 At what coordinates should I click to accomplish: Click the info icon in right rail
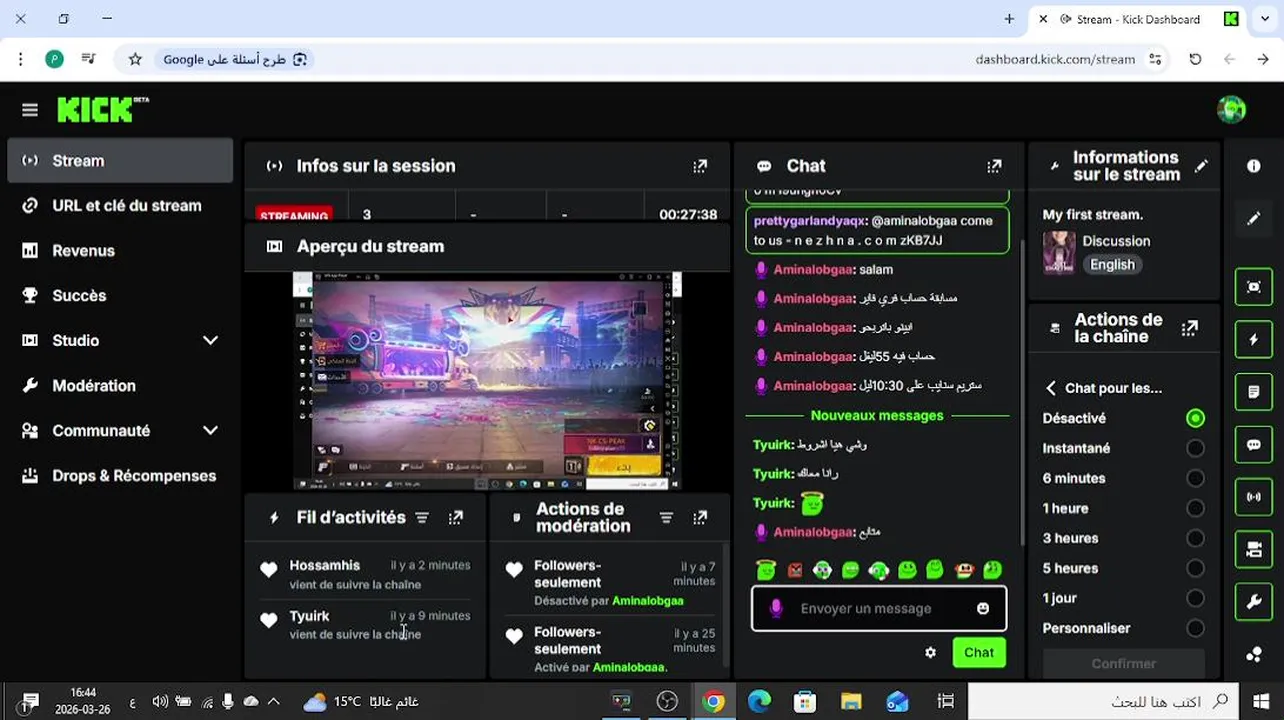click(1254, 166)
